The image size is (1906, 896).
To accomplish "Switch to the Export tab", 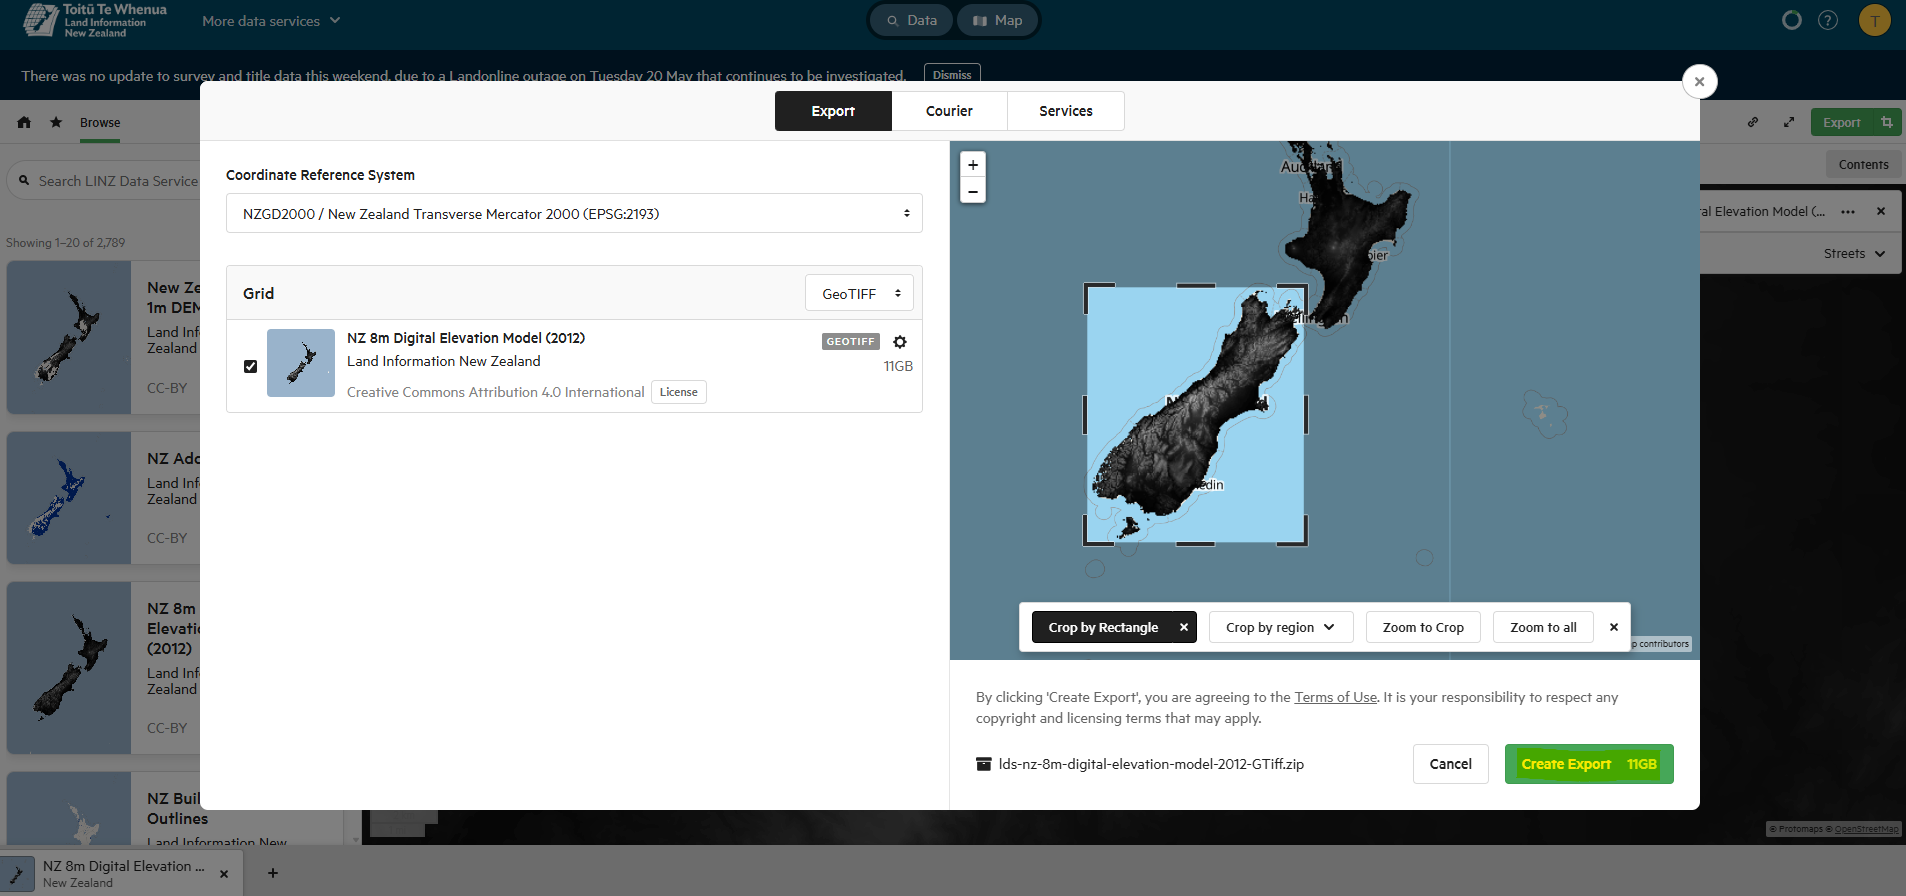I will pos(833,111).
